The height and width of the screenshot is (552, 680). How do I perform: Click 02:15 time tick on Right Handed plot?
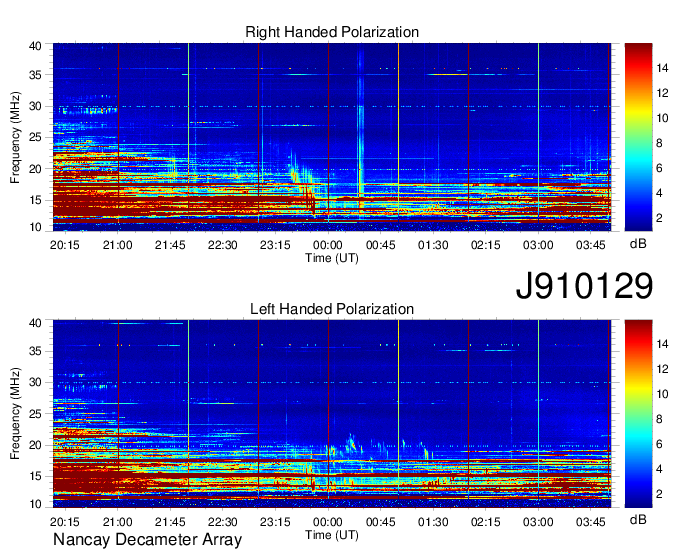tap(485, 245)
